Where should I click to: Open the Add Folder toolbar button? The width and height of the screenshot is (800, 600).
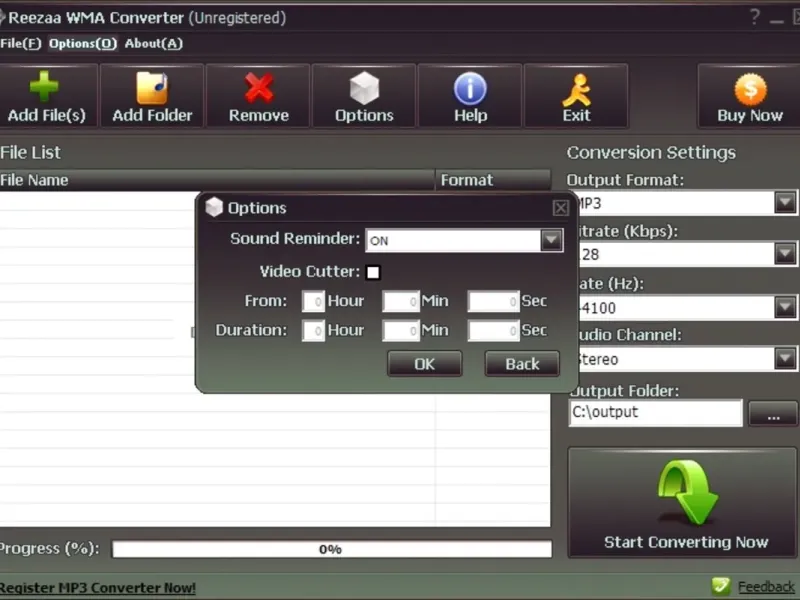(x=152, y=96)
